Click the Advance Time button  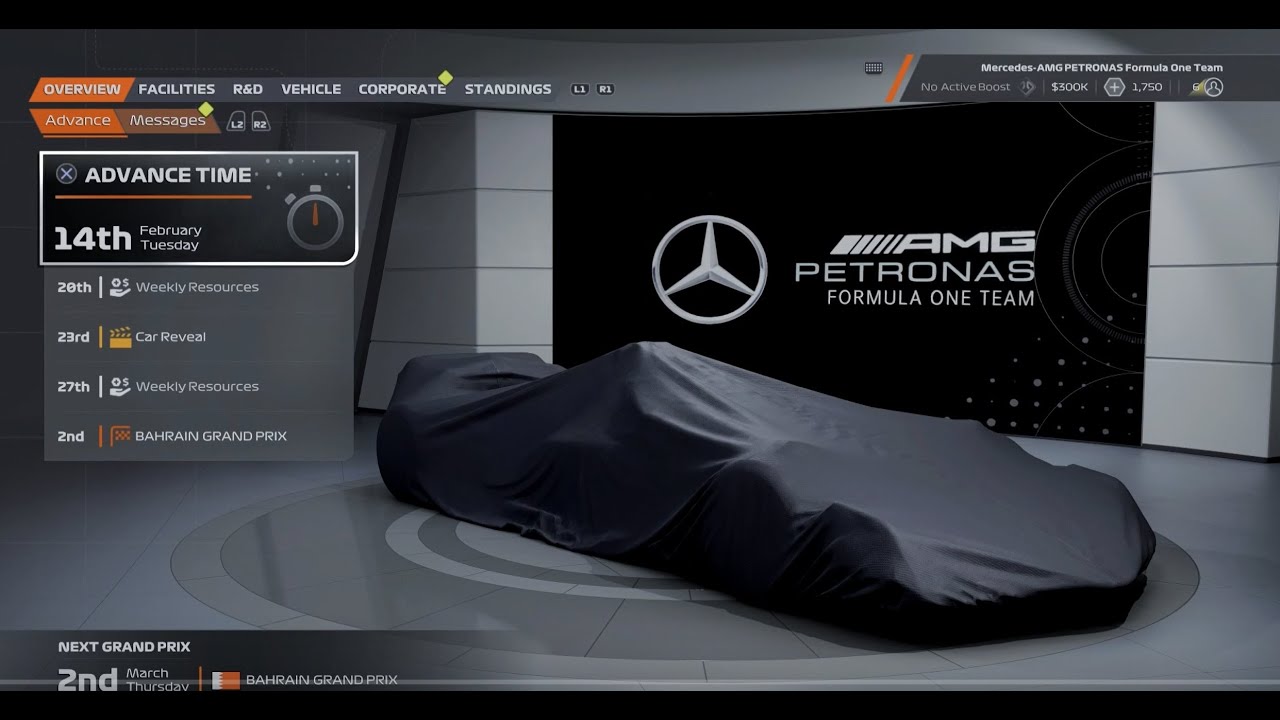[199, 208]
